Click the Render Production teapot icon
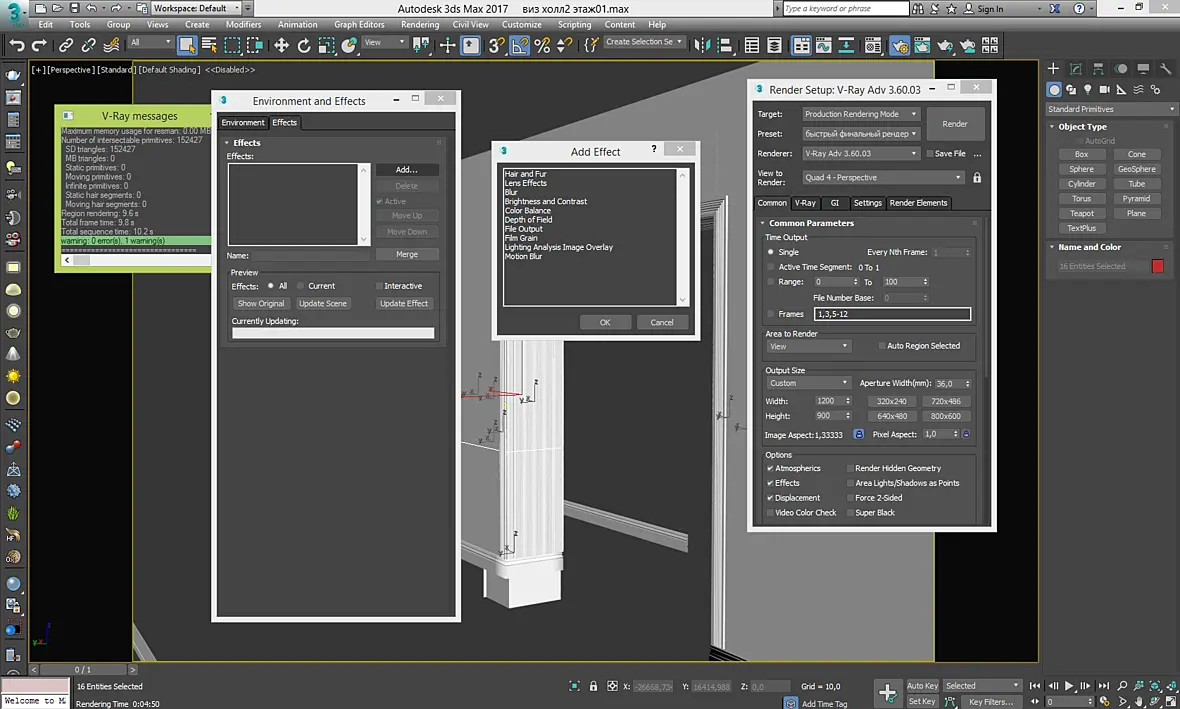Image resolution: width=1180 pixels, height=709 pixels. tap(945, 45)
